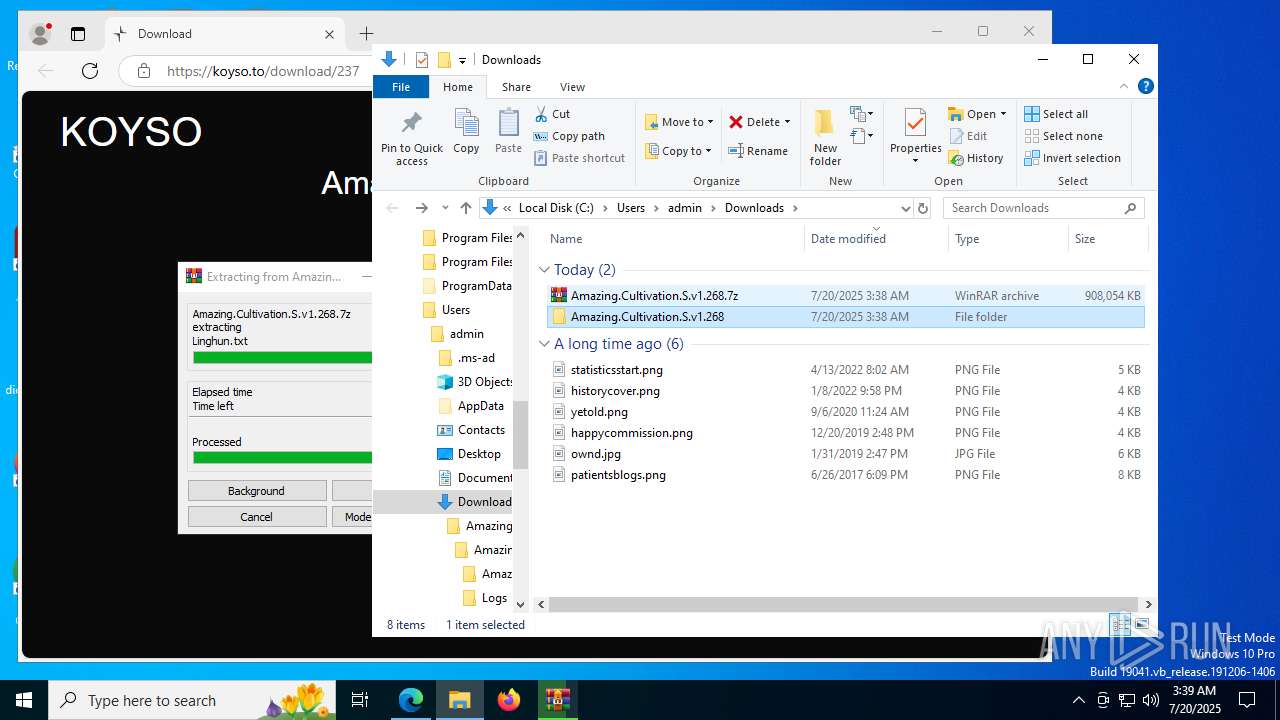The width and height of the screenshot is (1280, 720).
Task: Open the Copy to dropdown
Action: (x=679, y=151)
